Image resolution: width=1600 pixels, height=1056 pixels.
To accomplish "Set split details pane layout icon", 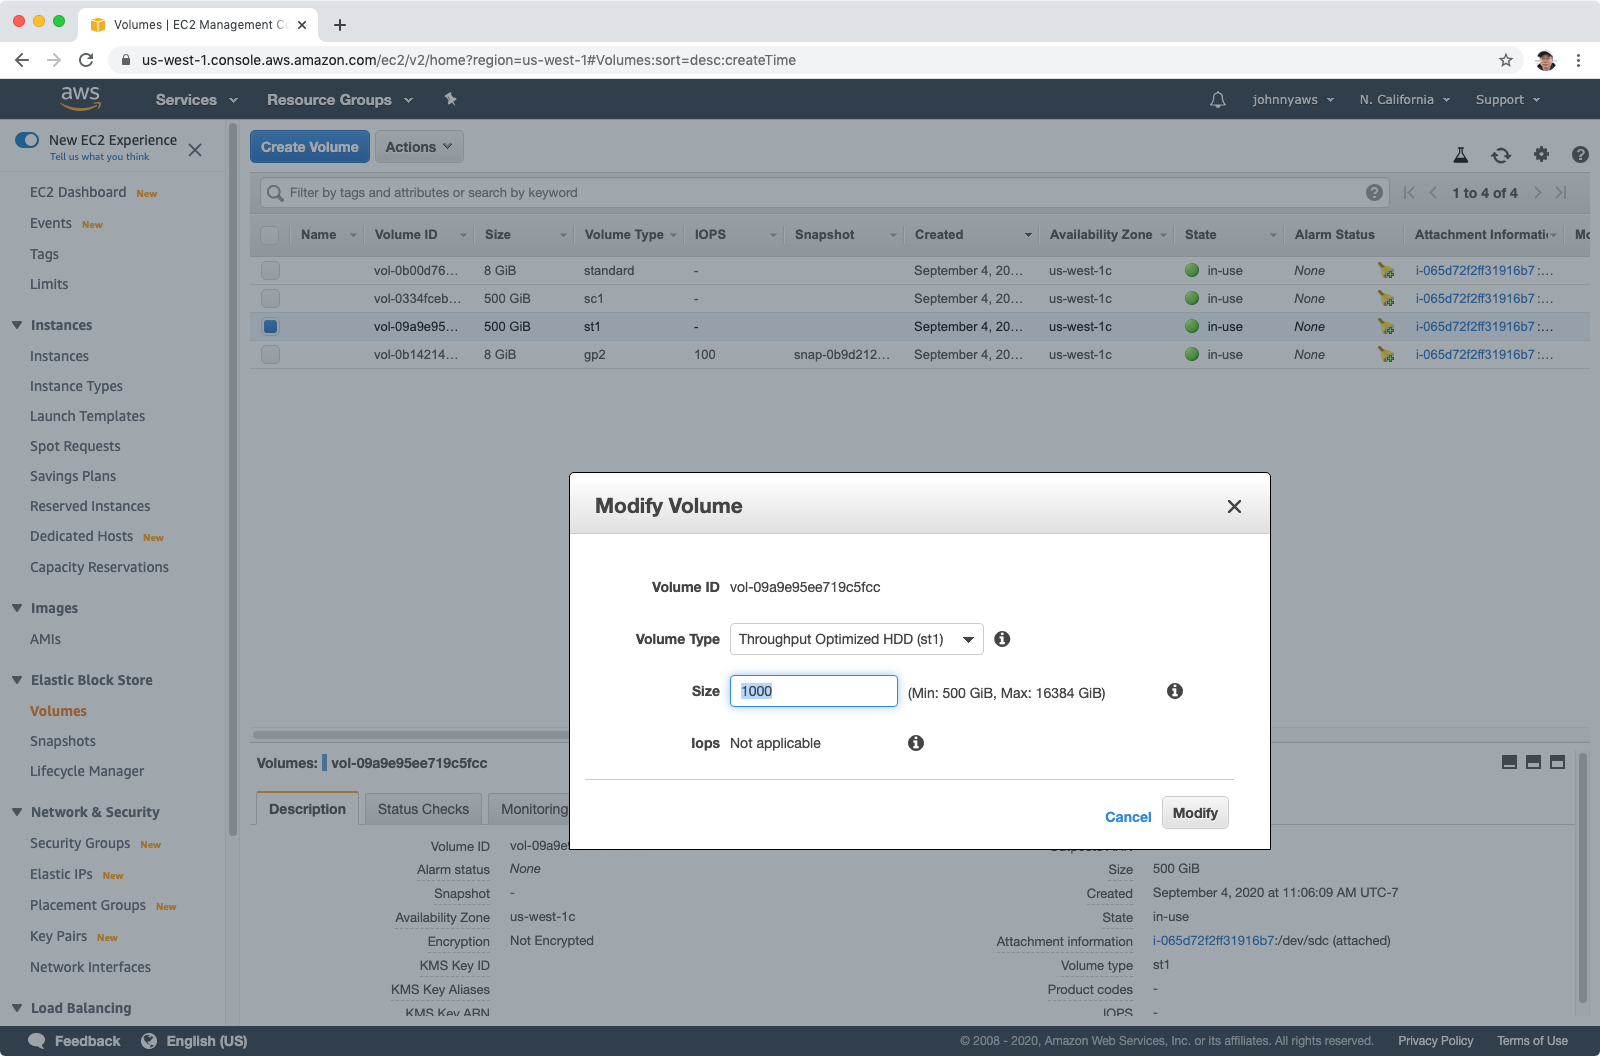I will pyautogui.click(x=1534, y=762).
